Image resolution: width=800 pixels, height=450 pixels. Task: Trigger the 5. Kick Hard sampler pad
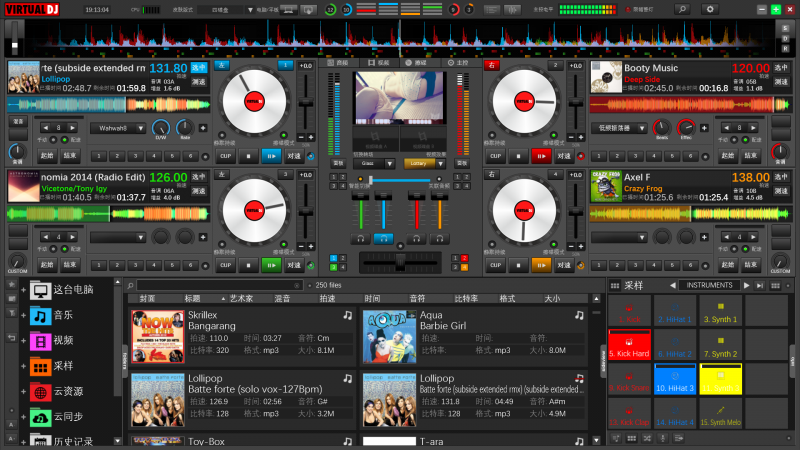coord(629,344)
